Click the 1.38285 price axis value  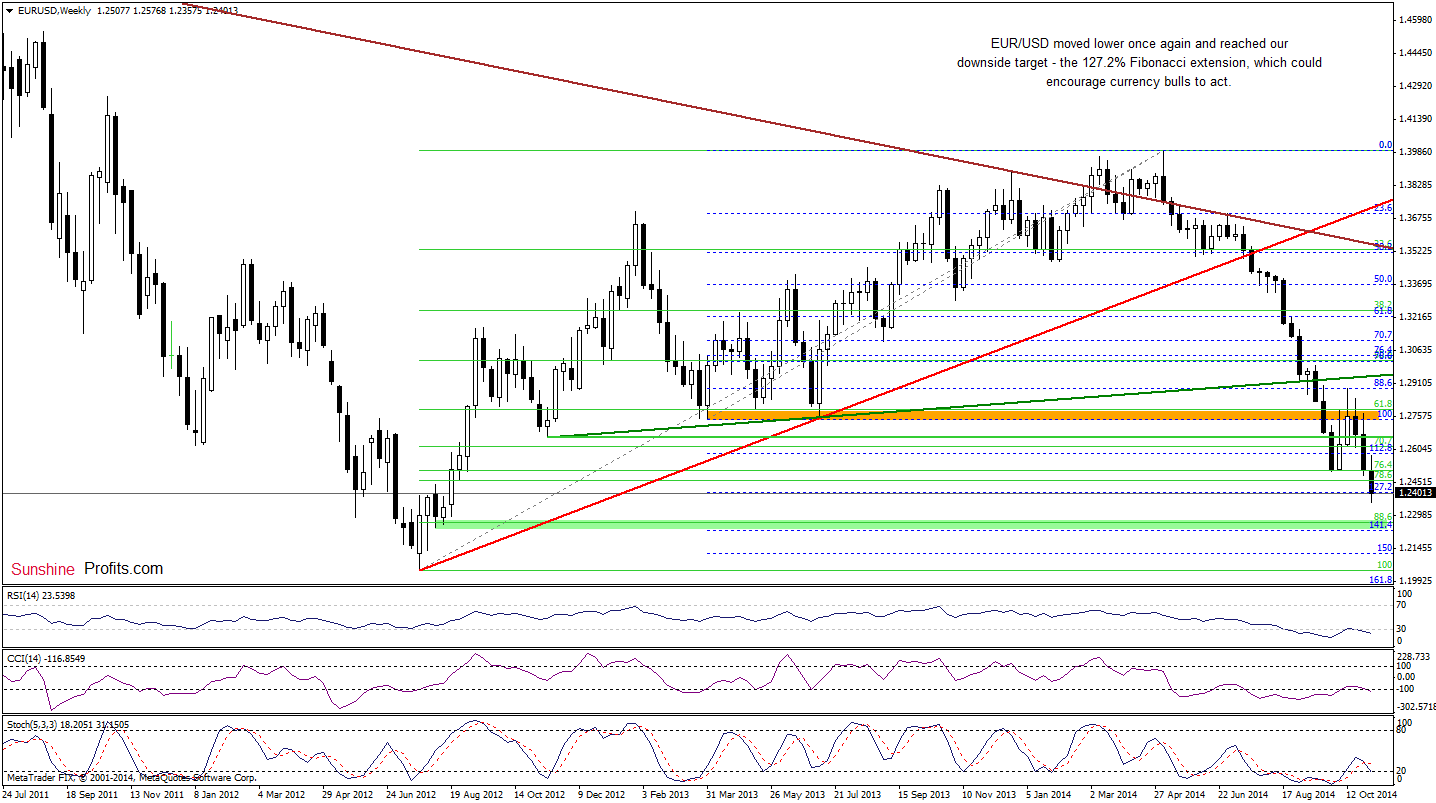pos(1416,184)
